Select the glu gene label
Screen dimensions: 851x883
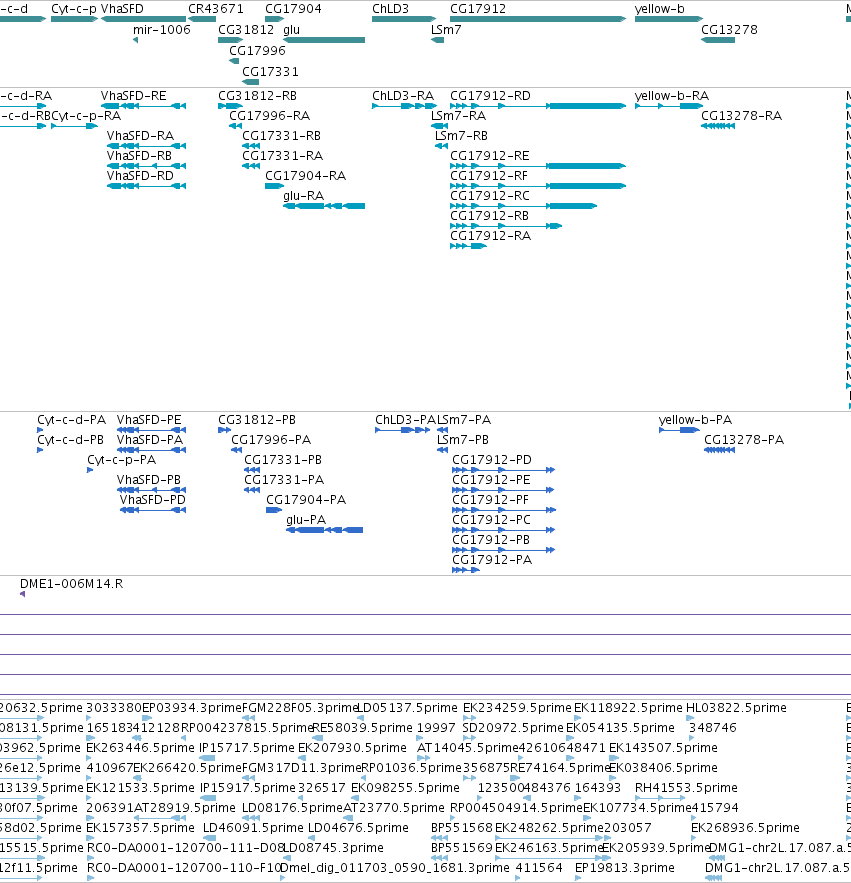tap(291, 30)
